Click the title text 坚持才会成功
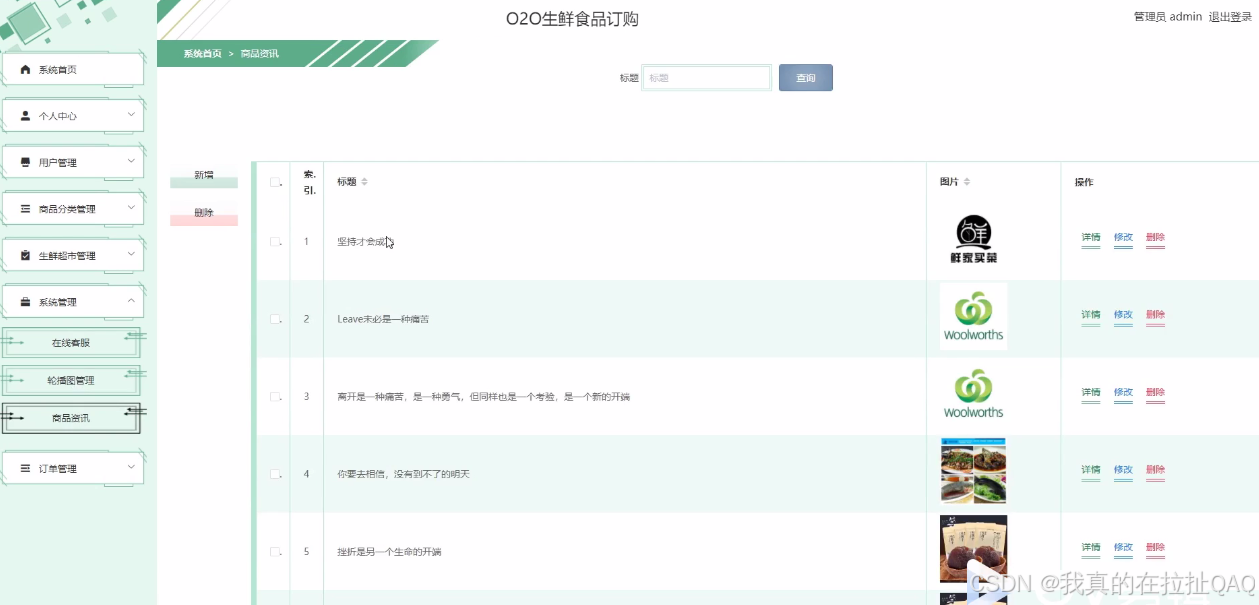Viewport: 1259px width, 605px height. 364,242
